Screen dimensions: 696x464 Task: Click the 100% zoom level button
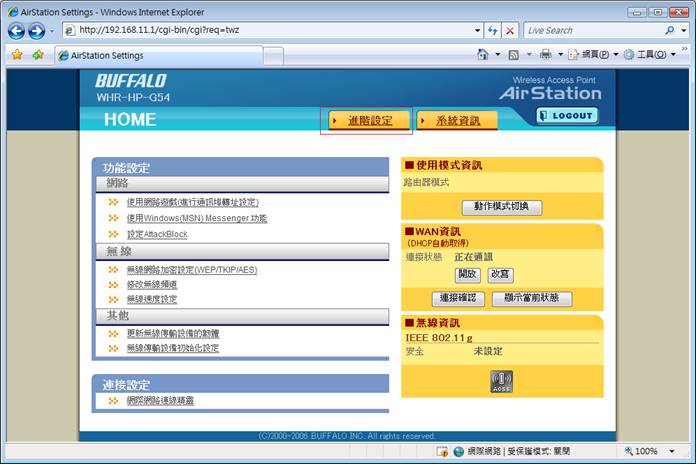pos(641,451)
